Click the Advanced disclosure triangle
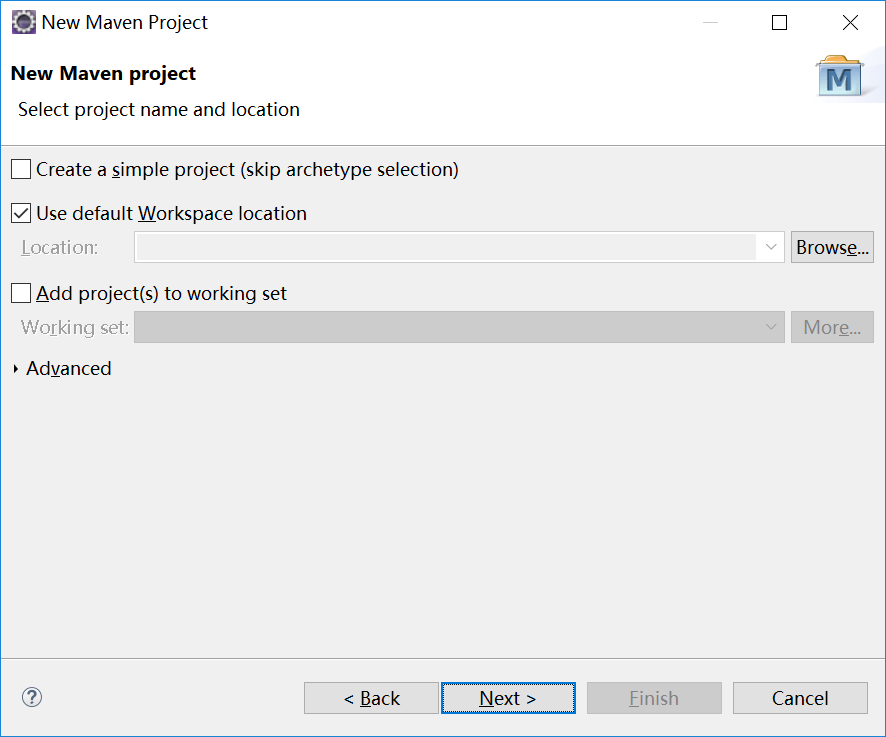Image resolution: width=886 pixels, height=737 pixels. pyautogui.click(x=15, y=369)
